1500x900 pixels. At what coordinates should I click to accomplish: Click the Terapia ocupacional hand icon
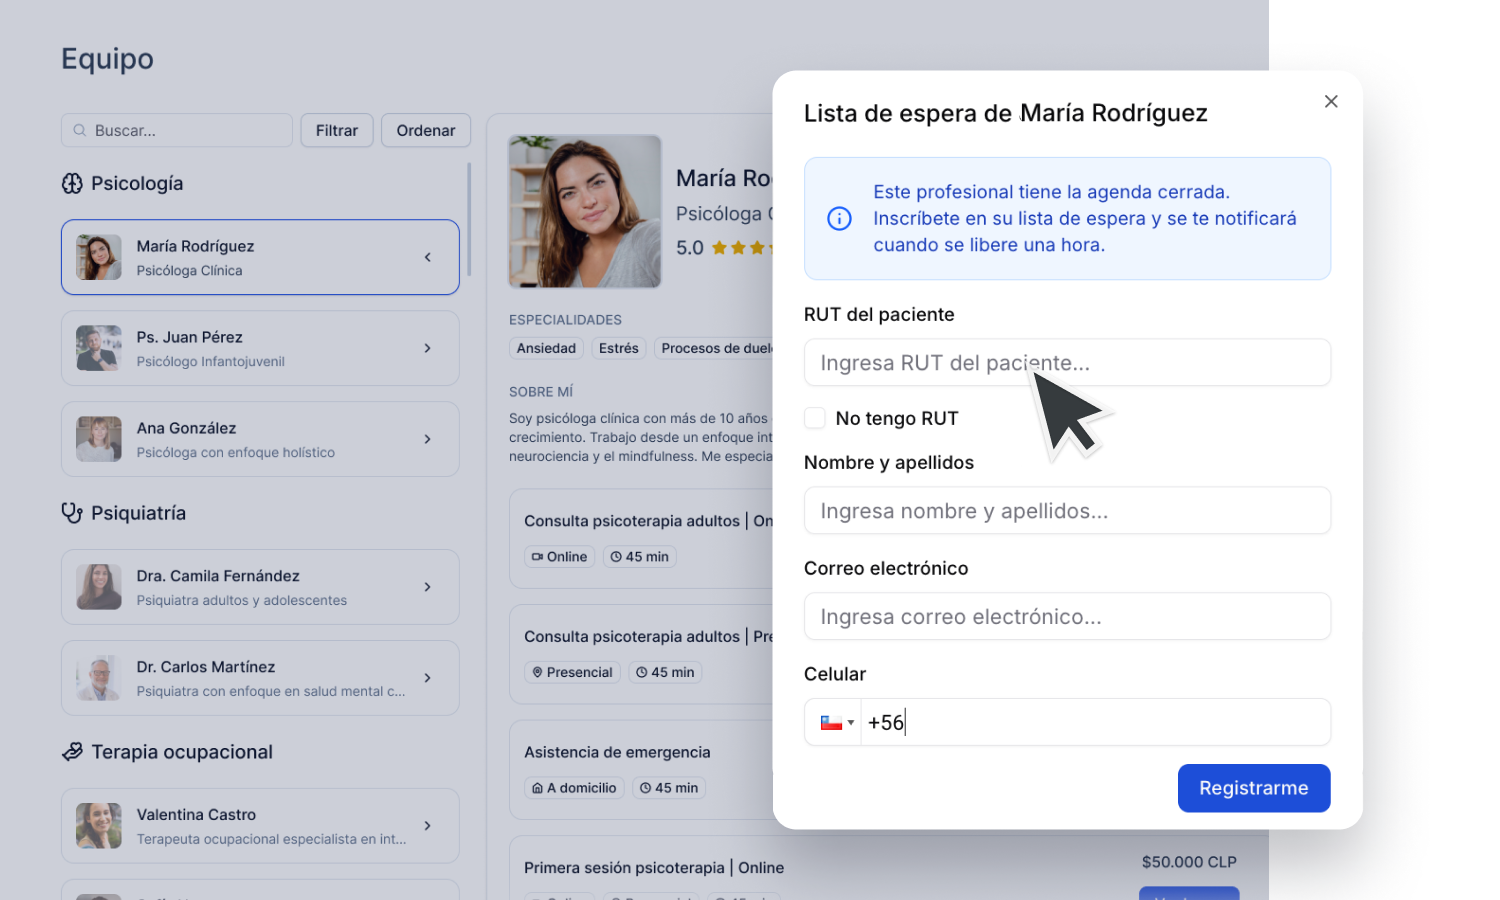[72, 752]
